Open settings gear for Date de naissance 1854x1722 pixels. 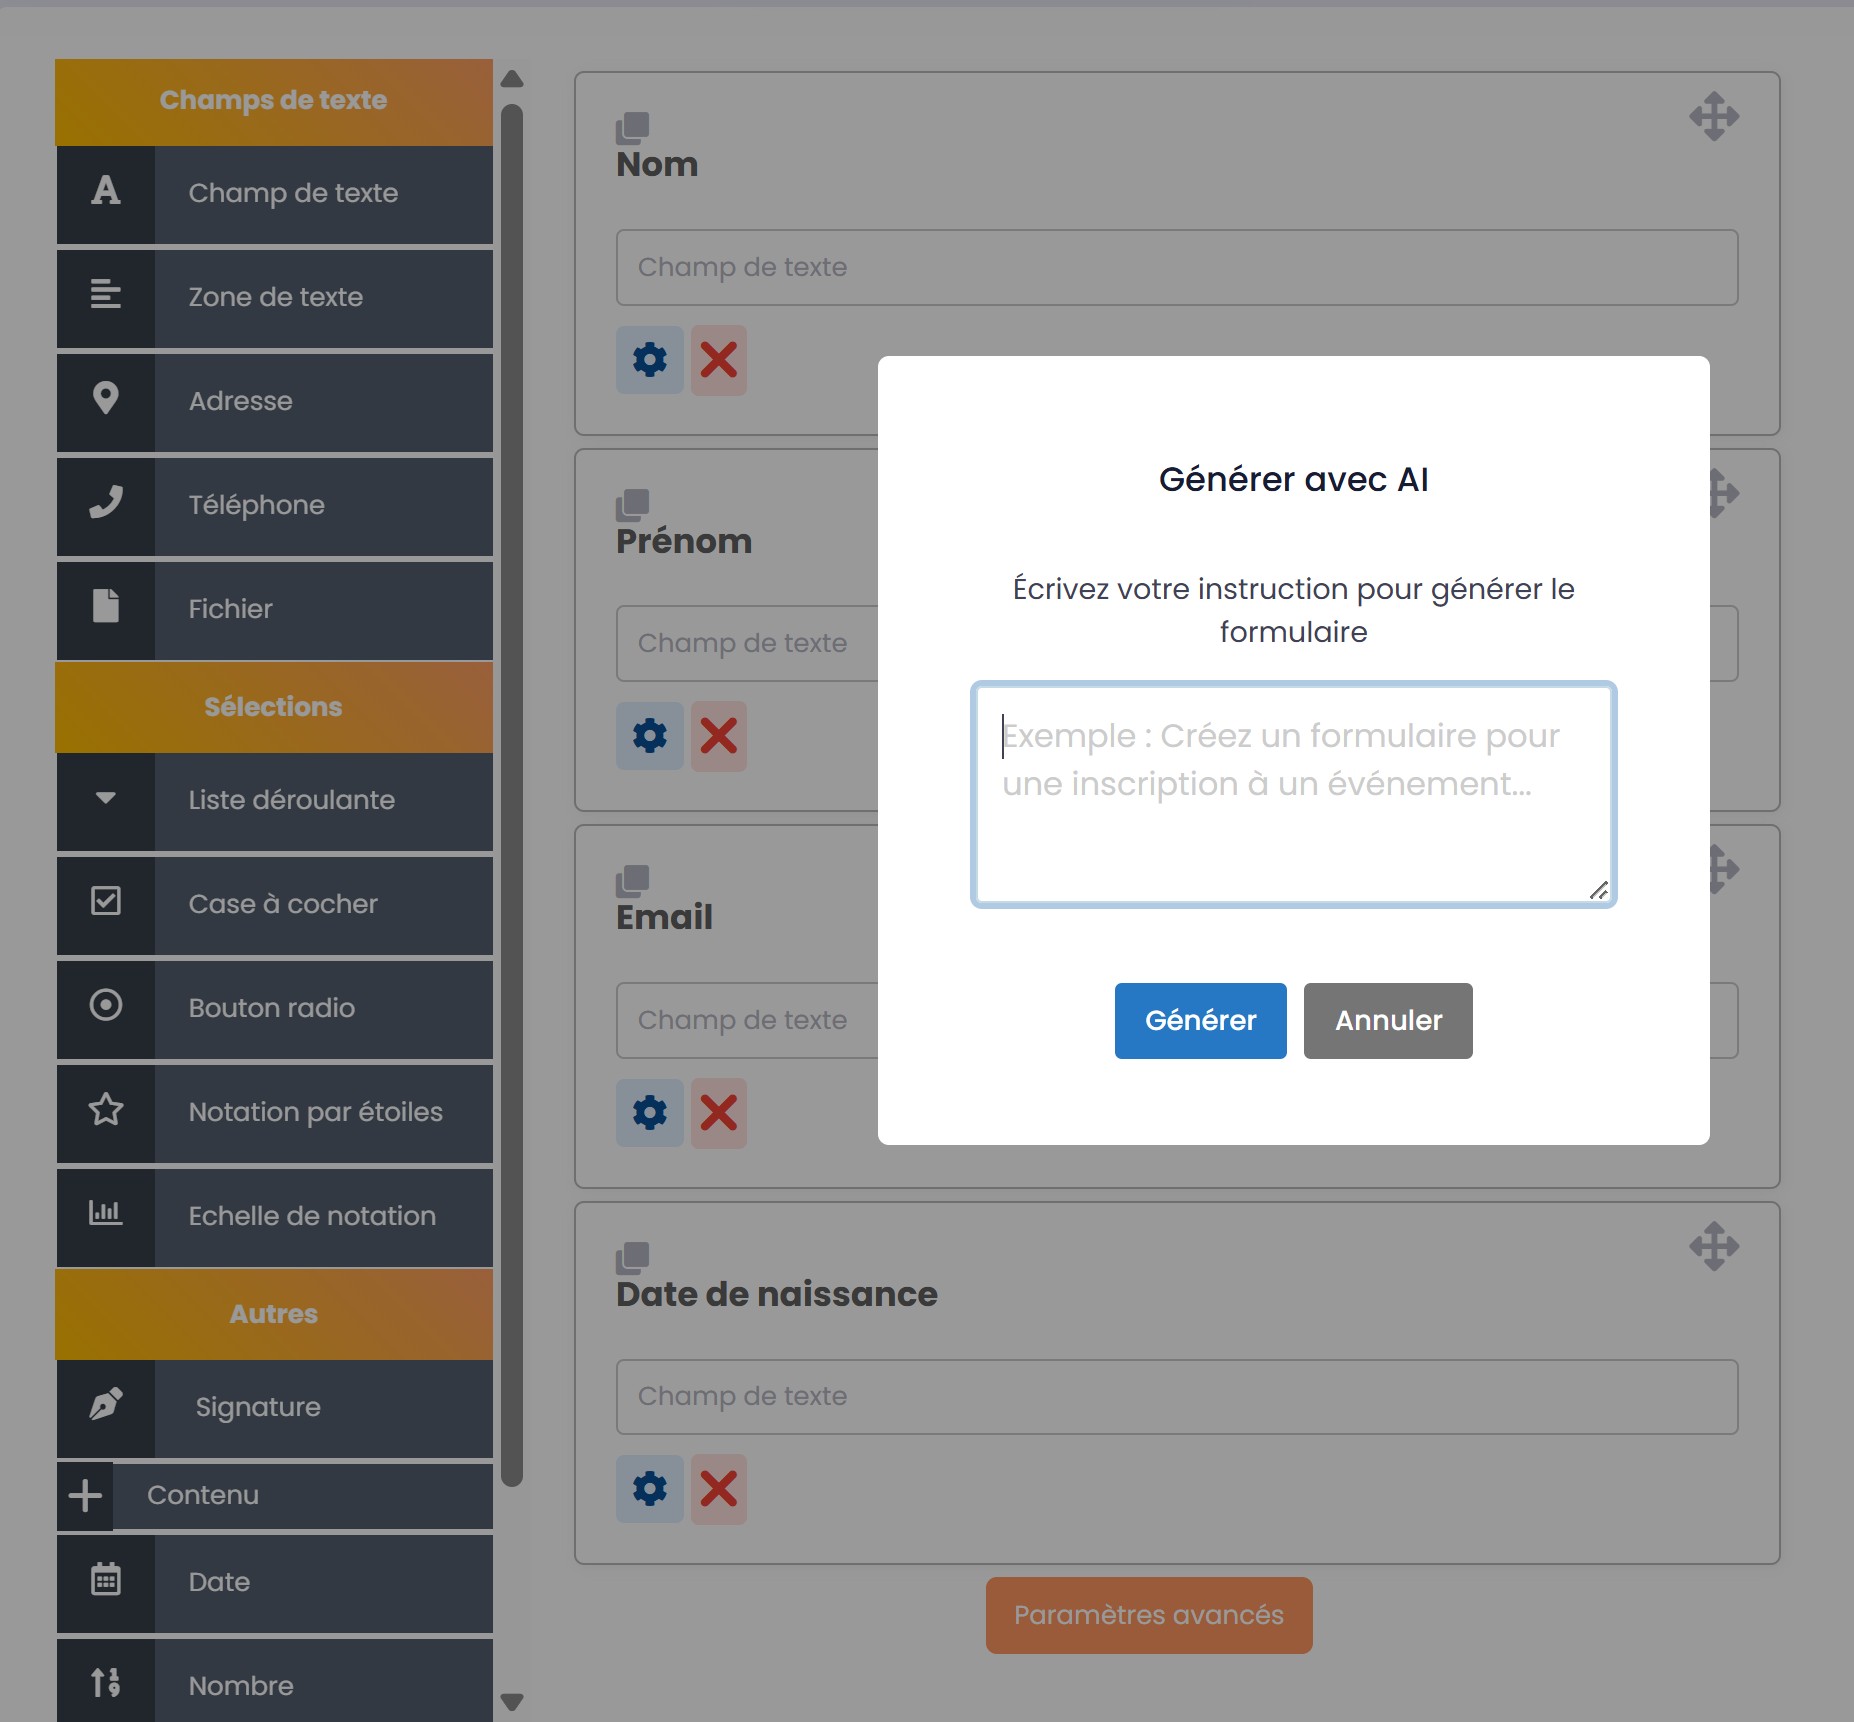coord(649,1489)
